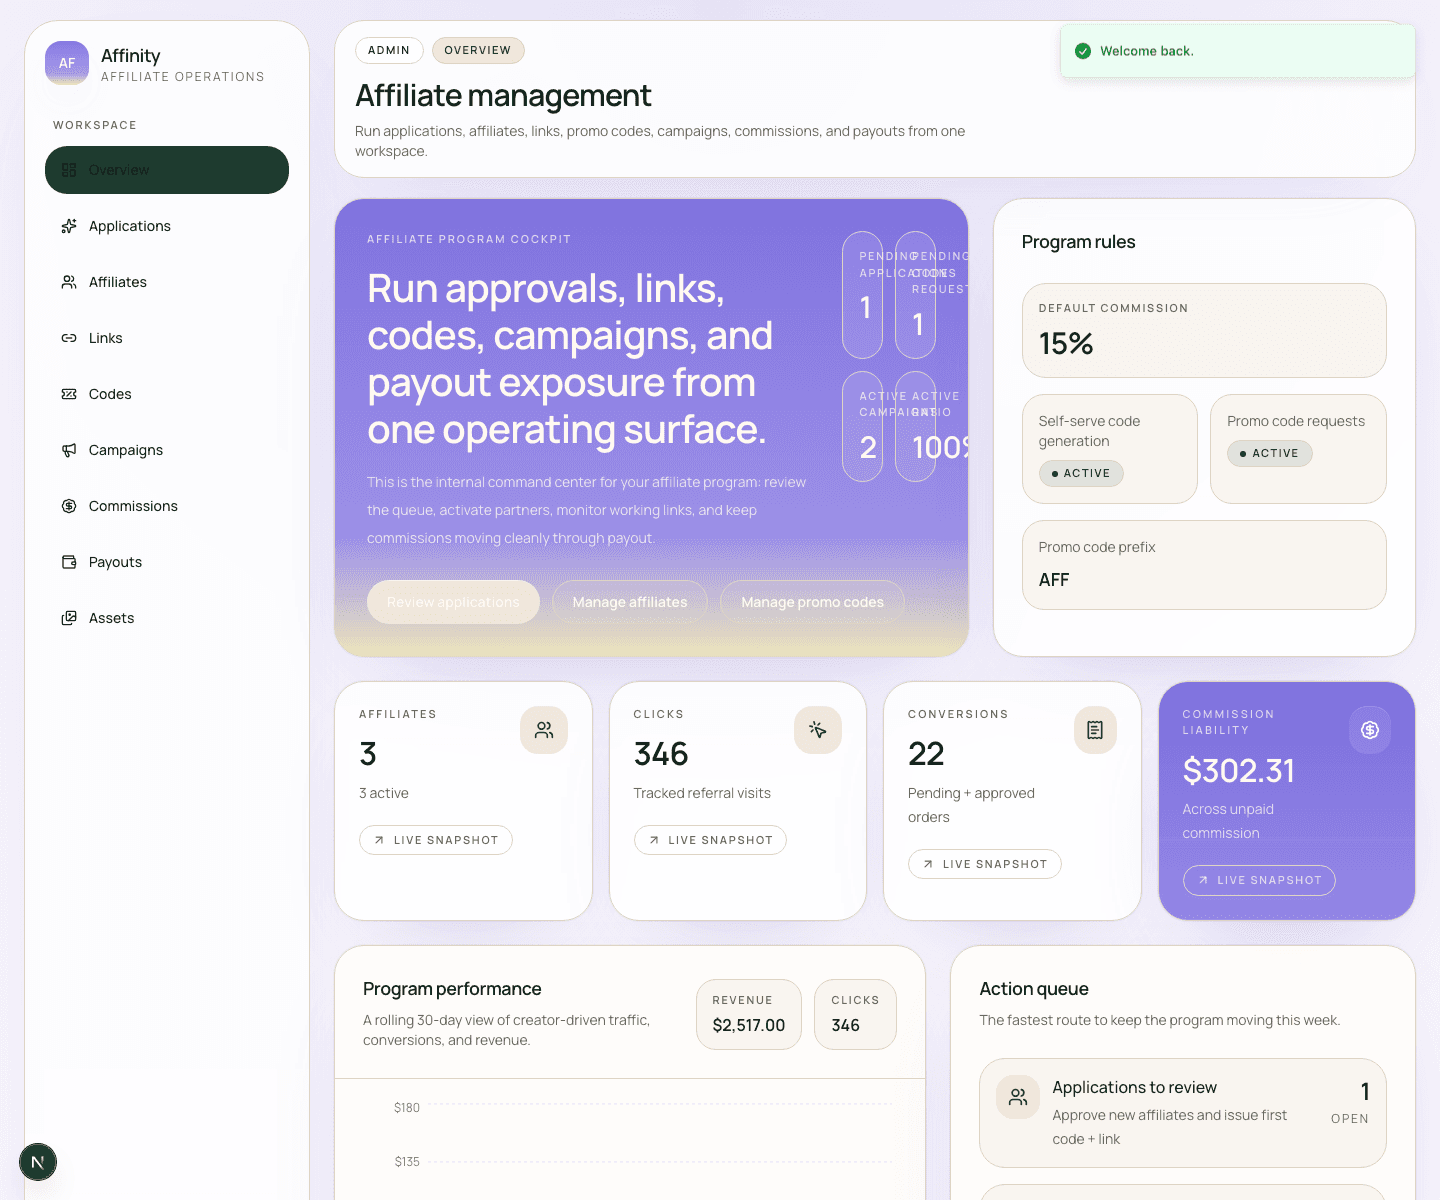Click the Assets panel icon
The image size is (1440, 1200).
point(68,618)
